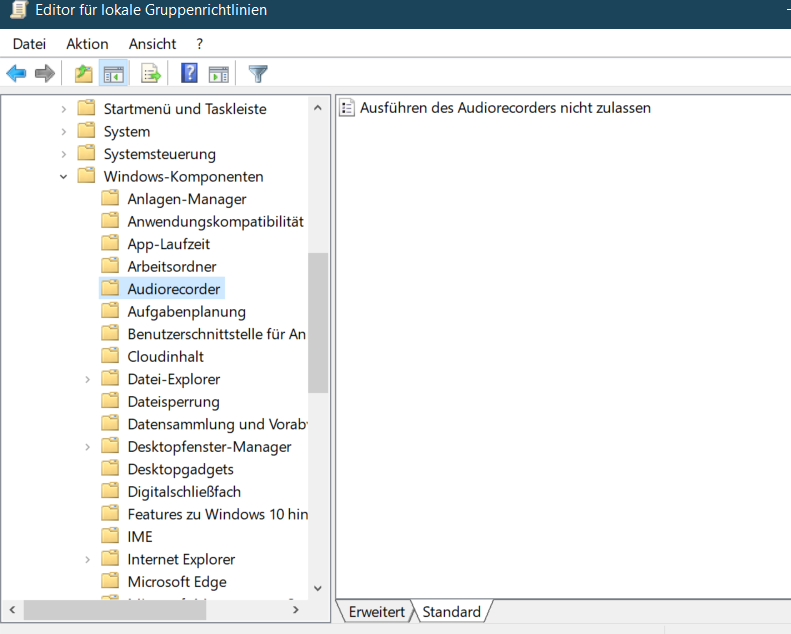
Task: Select the Desktopfenster-Manager folder
Action: (x=209, y=447)
